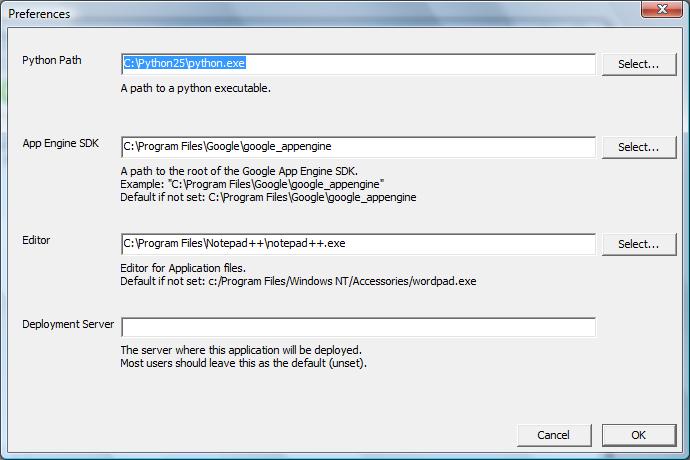Click the Editor label
690x460 pixels.
click(x=36, y=240)
